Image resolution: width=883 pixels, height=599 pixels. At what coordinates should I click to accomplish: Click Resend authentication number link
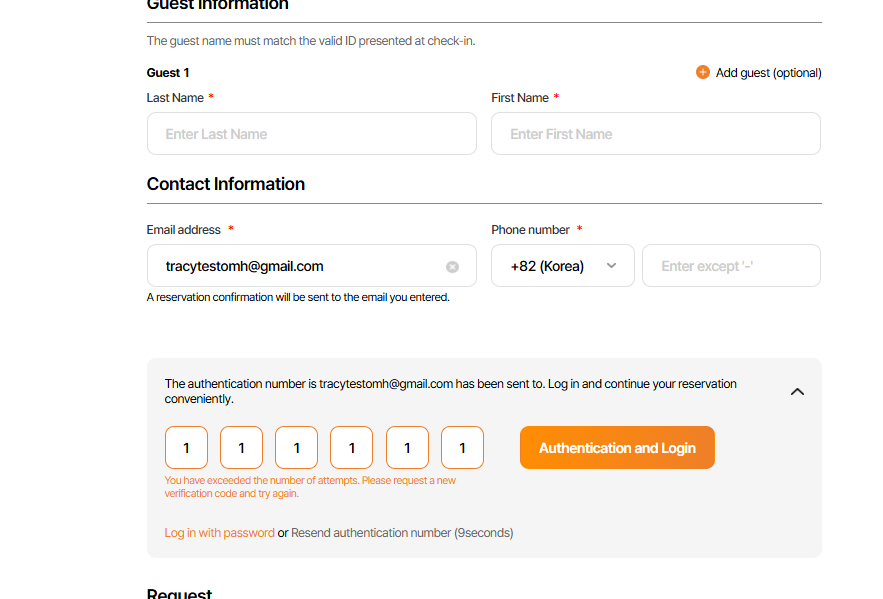coord(371,533)
